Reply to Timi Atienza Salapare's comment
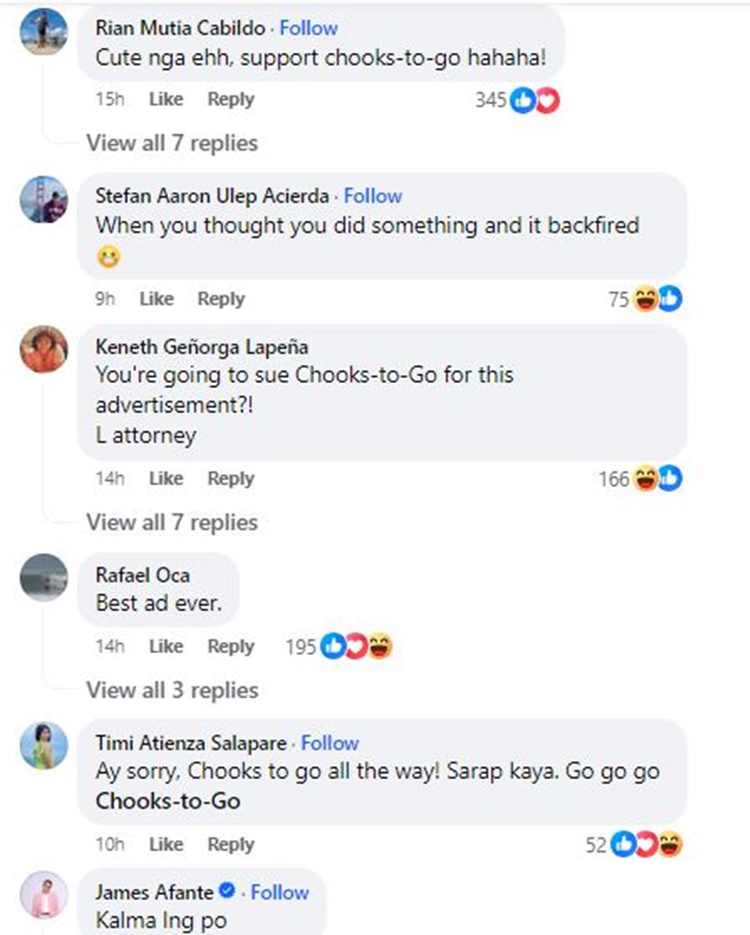Image resolution: width=750 pixels, height=935 pixels. pos(231,845)
